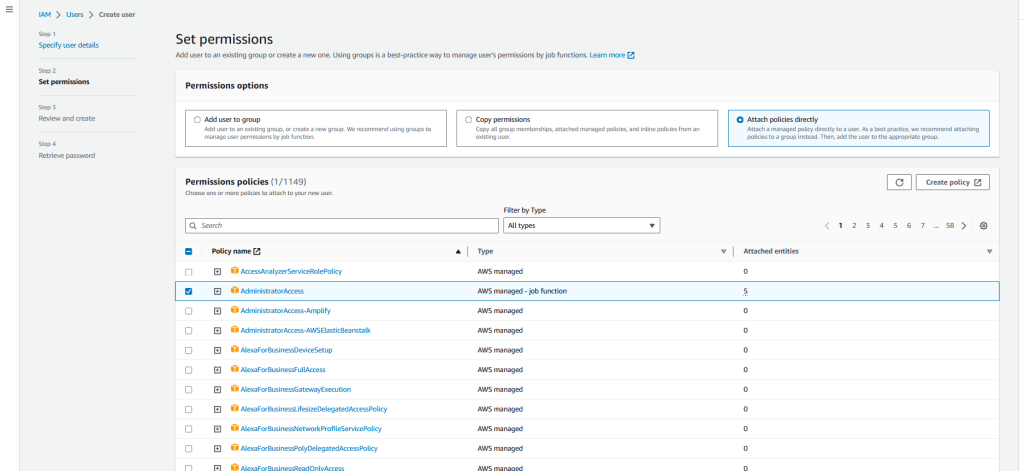Open the hamburger navigation menu
1024x471 pixels.
9,10
